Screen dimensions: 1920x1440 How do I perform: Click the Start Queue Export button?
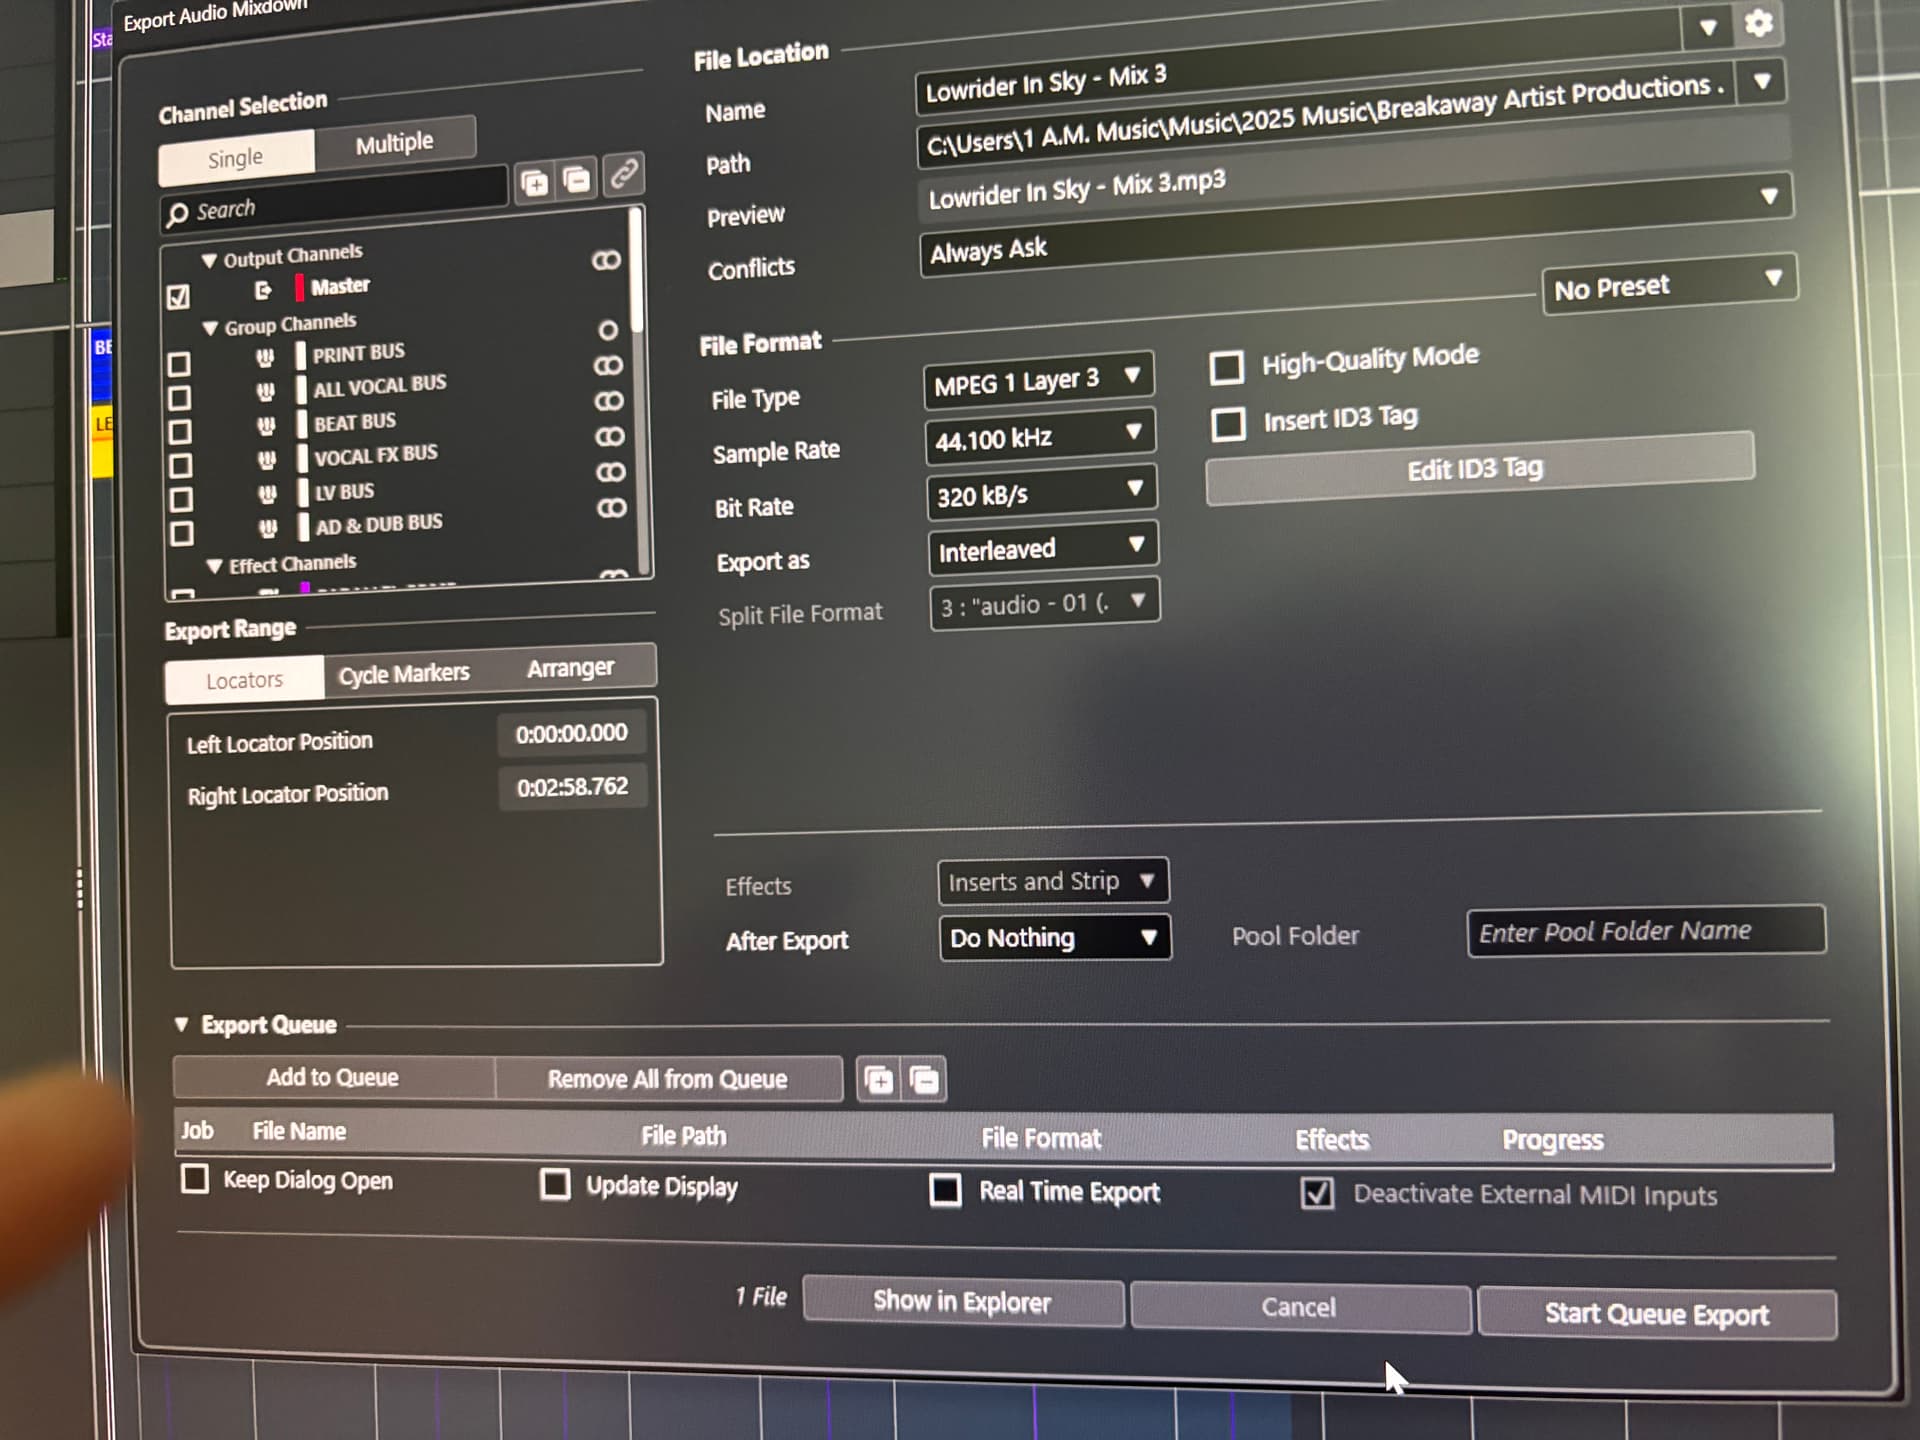point(1657,1313)
